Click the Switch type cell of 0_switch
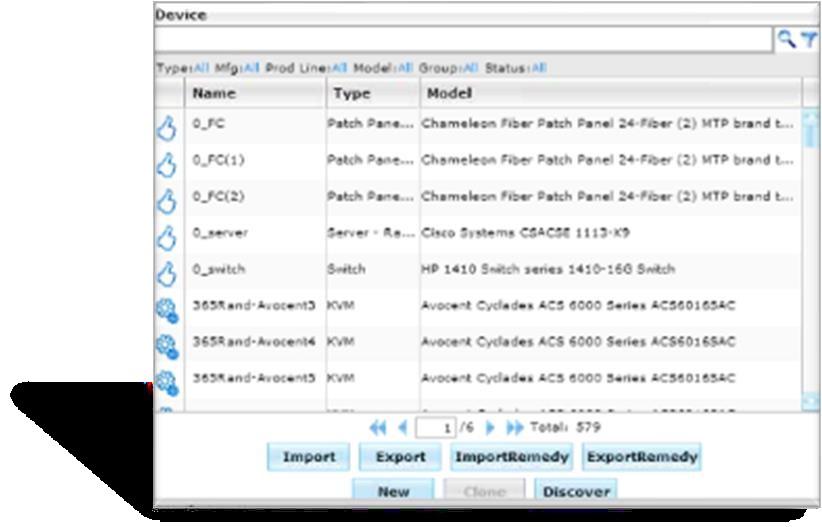This screenshot has height=527, width=822. click(x=347, y=269)
